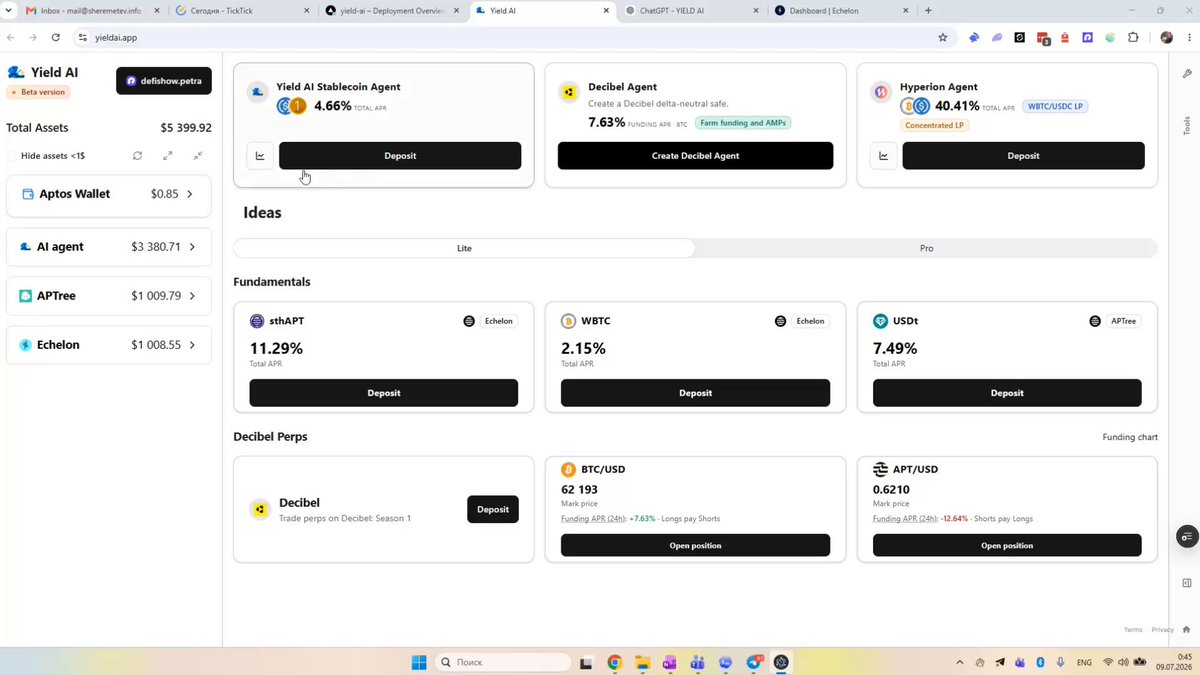
Task: Click the Windows taskbar search box
Action: [504, 662]
